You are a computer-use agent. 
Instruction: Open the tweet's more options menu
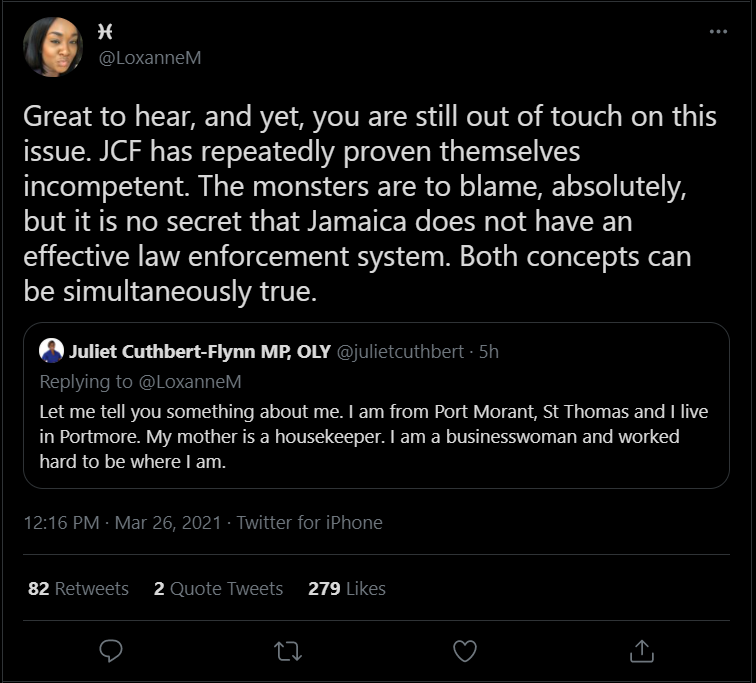tap(718, 32)
